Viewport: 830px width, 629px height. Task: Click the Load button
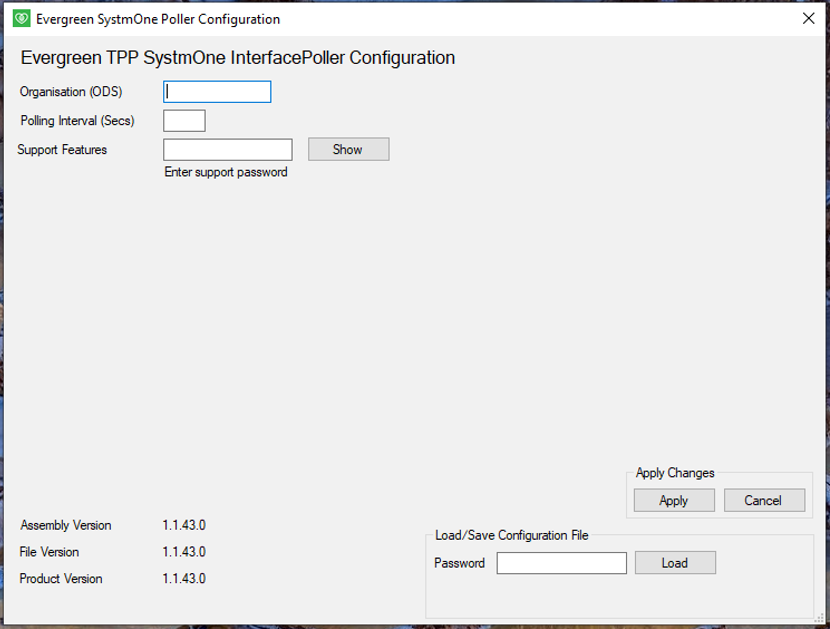click(675, 563)
